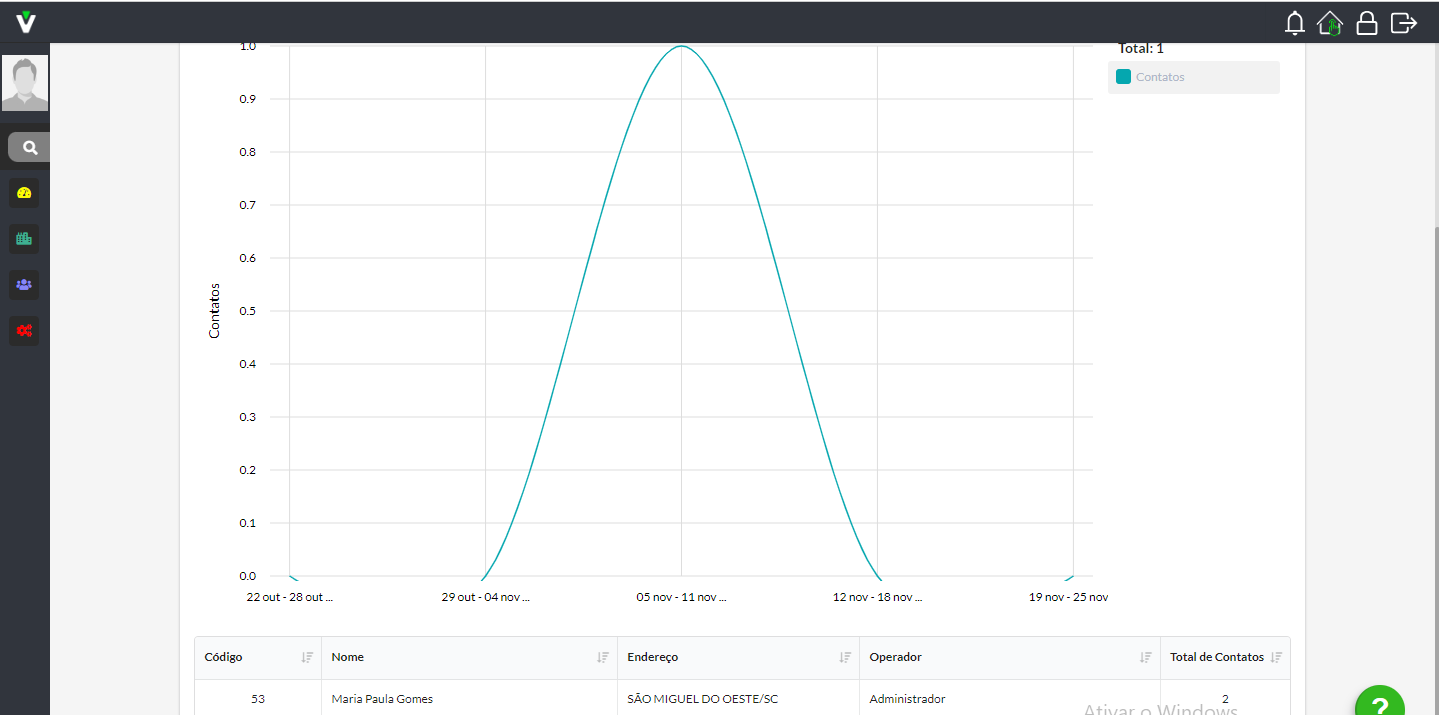Click the Endereço column header label
1439x715 pixels.
pos(652,658)
